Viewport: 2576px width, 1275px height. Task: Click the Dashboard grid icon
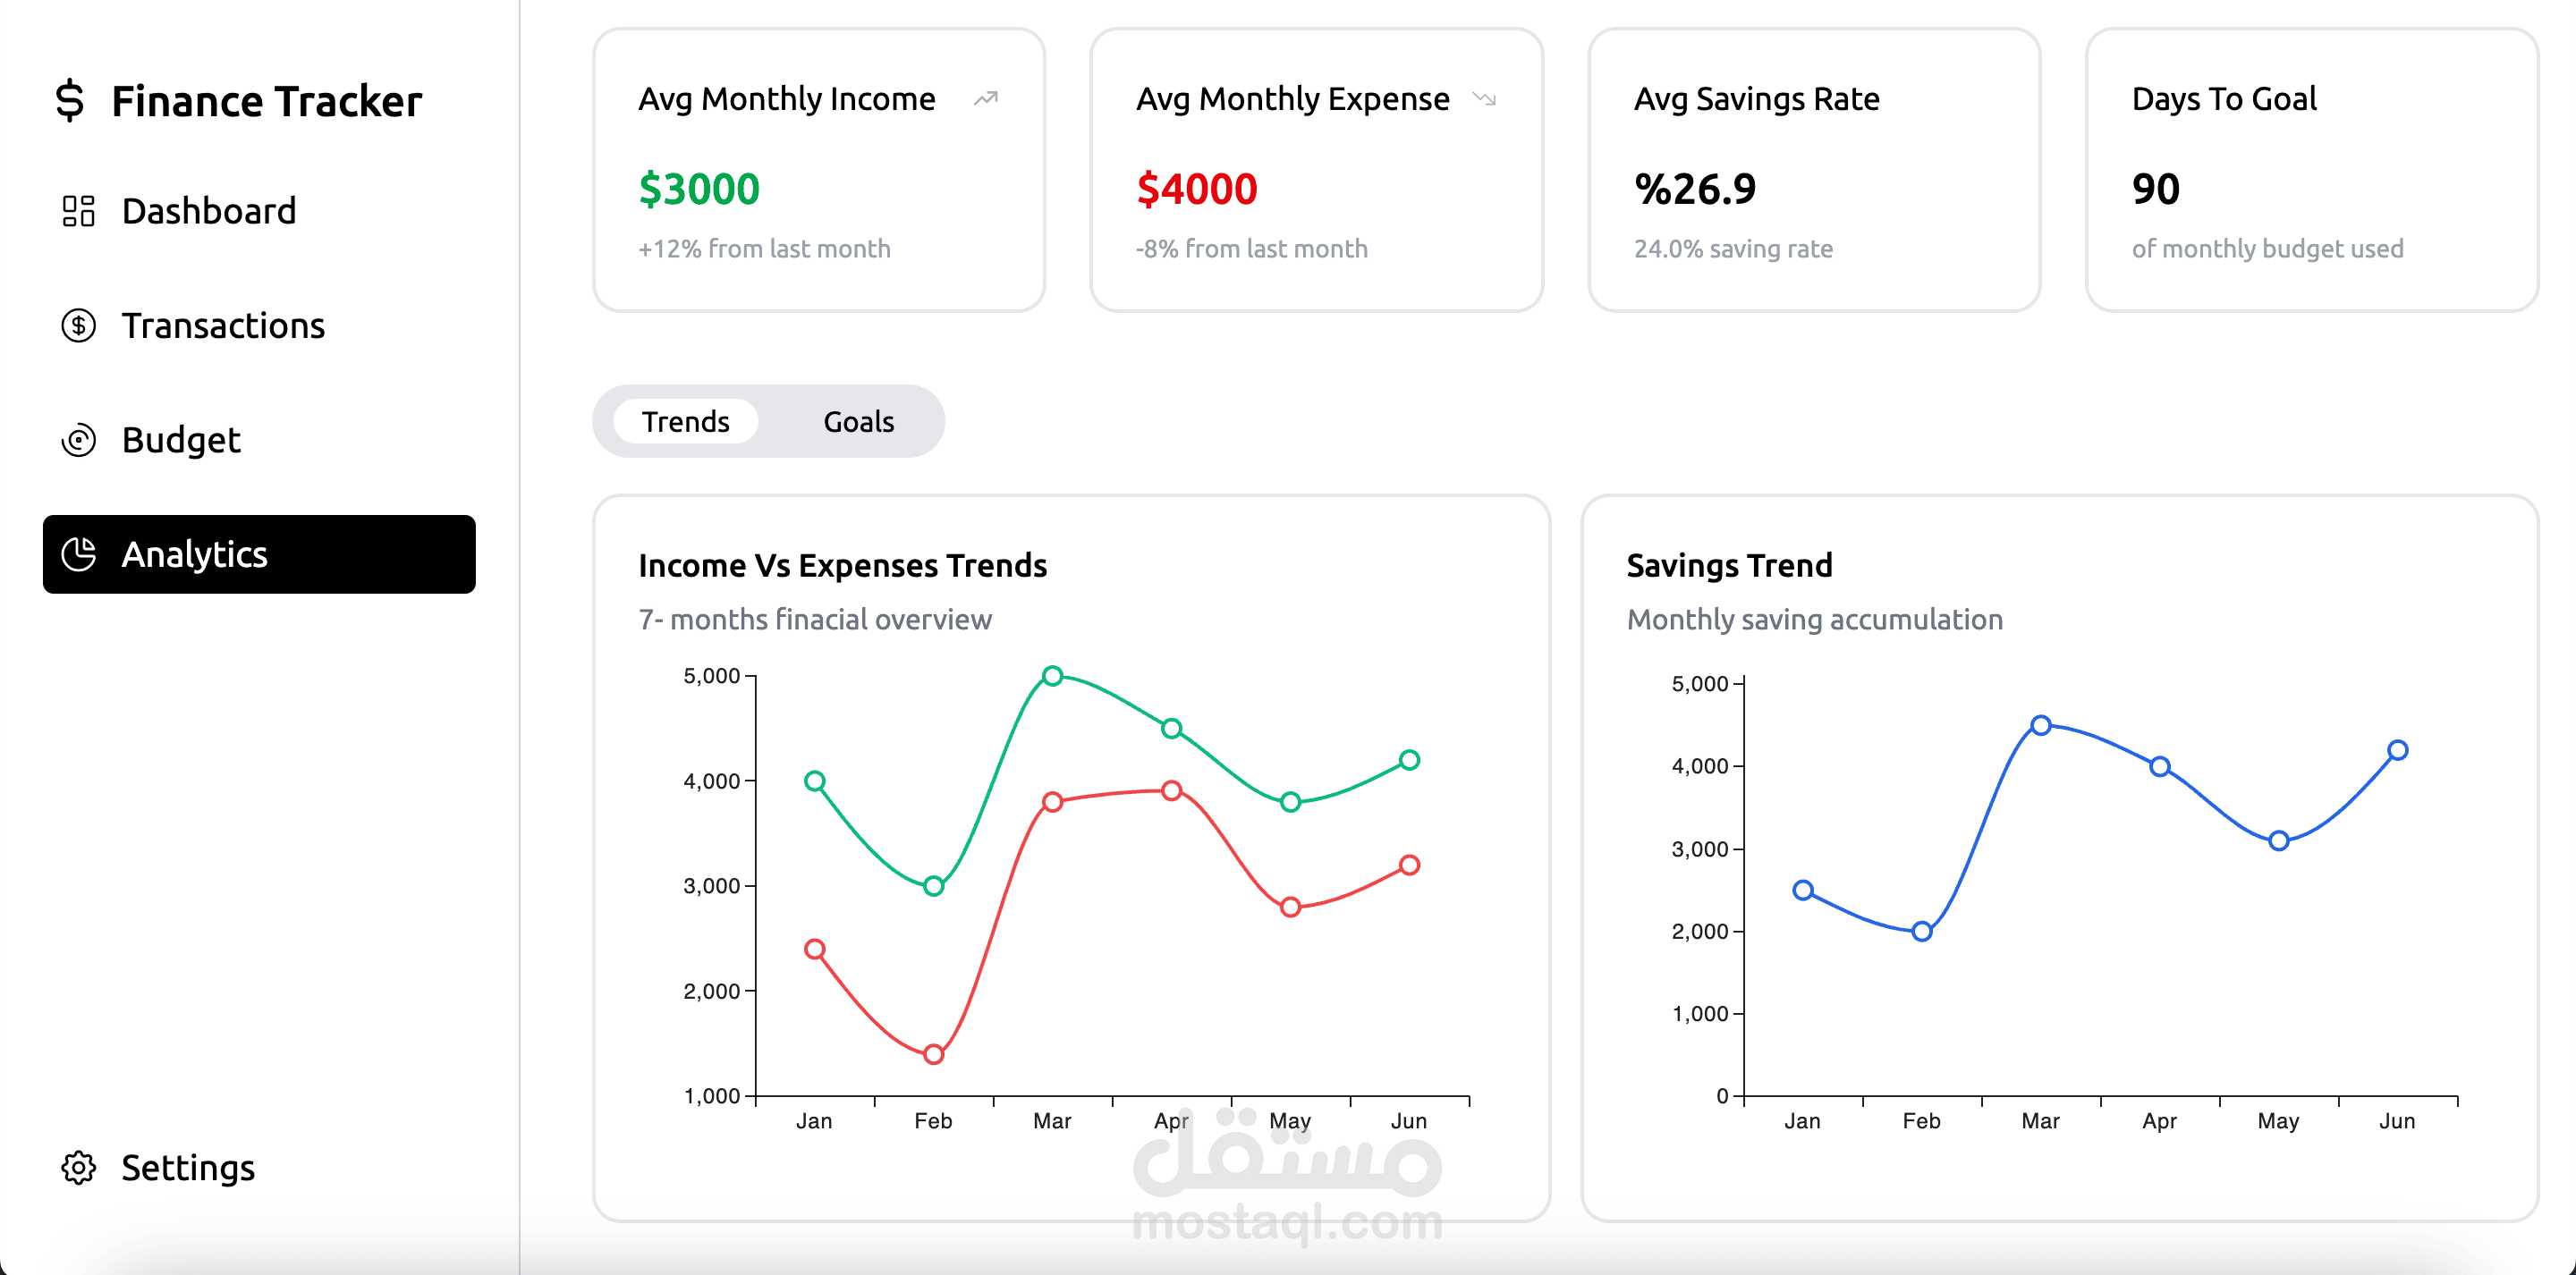pos(78,211)
